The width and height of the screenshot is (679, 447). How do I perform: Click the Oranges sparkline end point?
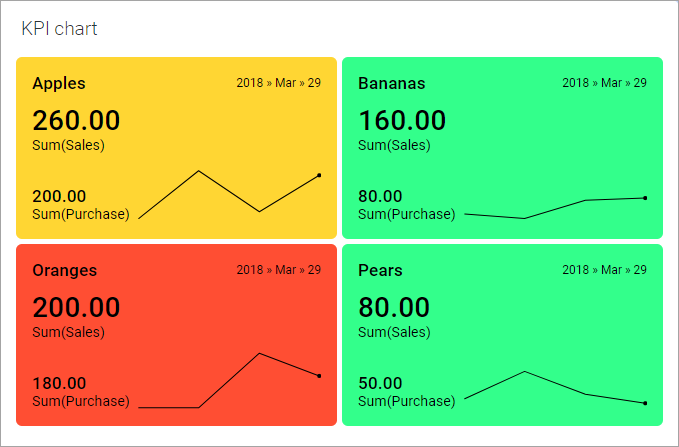coord(319,376)
